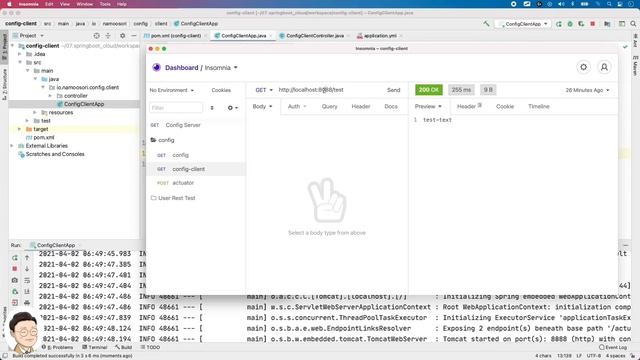The height and width of the screenshot is (360, 640).
Task: Click the Spotlight search icon in macOS menu bar
Action: tap(609, 4)
